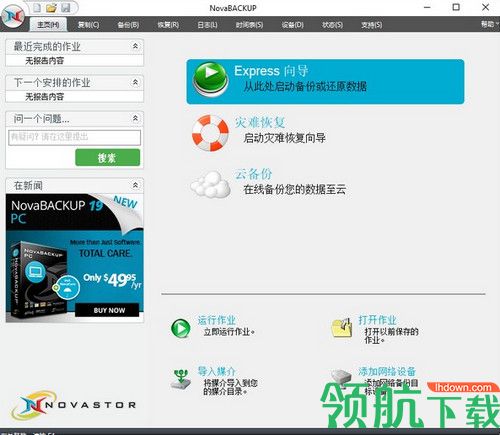The height and width of the screenshot is (435, 500).
Task: Click the 最近完成的作业 panel header
Action: (74, 46)
